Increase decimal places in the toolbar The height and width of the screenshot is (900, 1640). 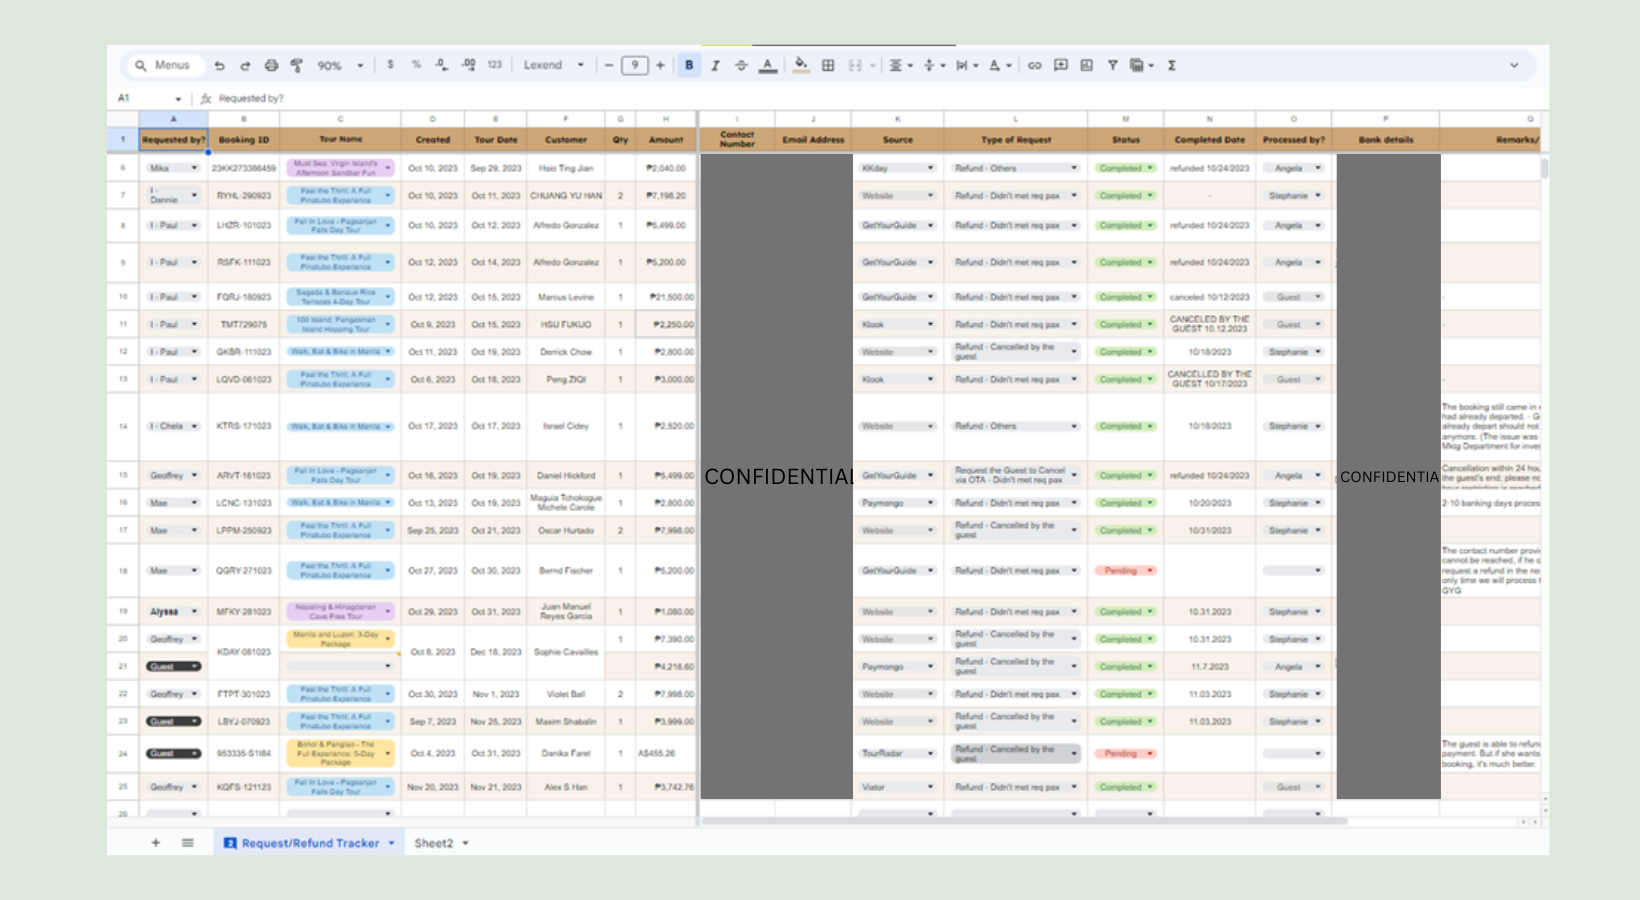(468, 65)
